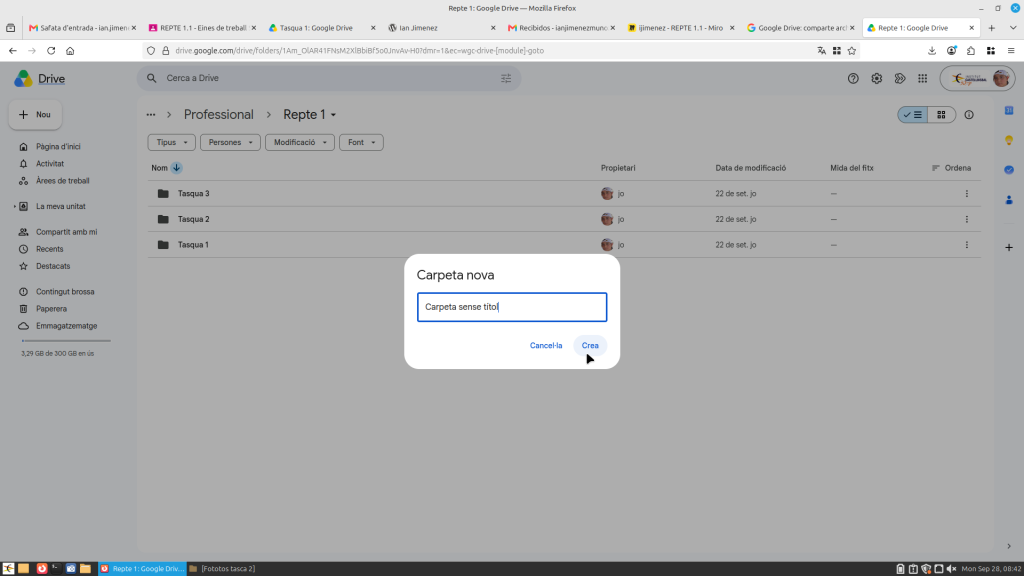Open the Tipus filter dropdown

172,142
